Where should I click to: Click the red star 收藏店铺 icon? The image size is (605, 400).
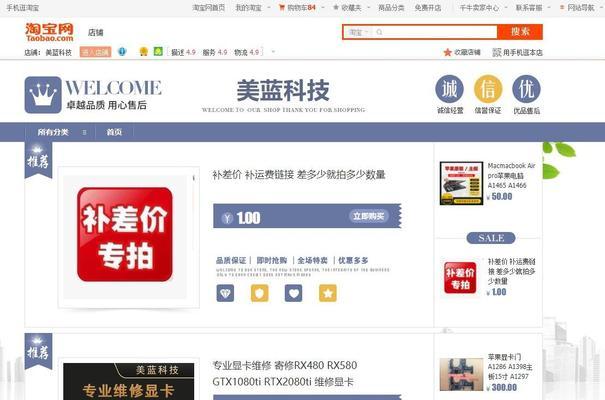(x=448, y=52)
